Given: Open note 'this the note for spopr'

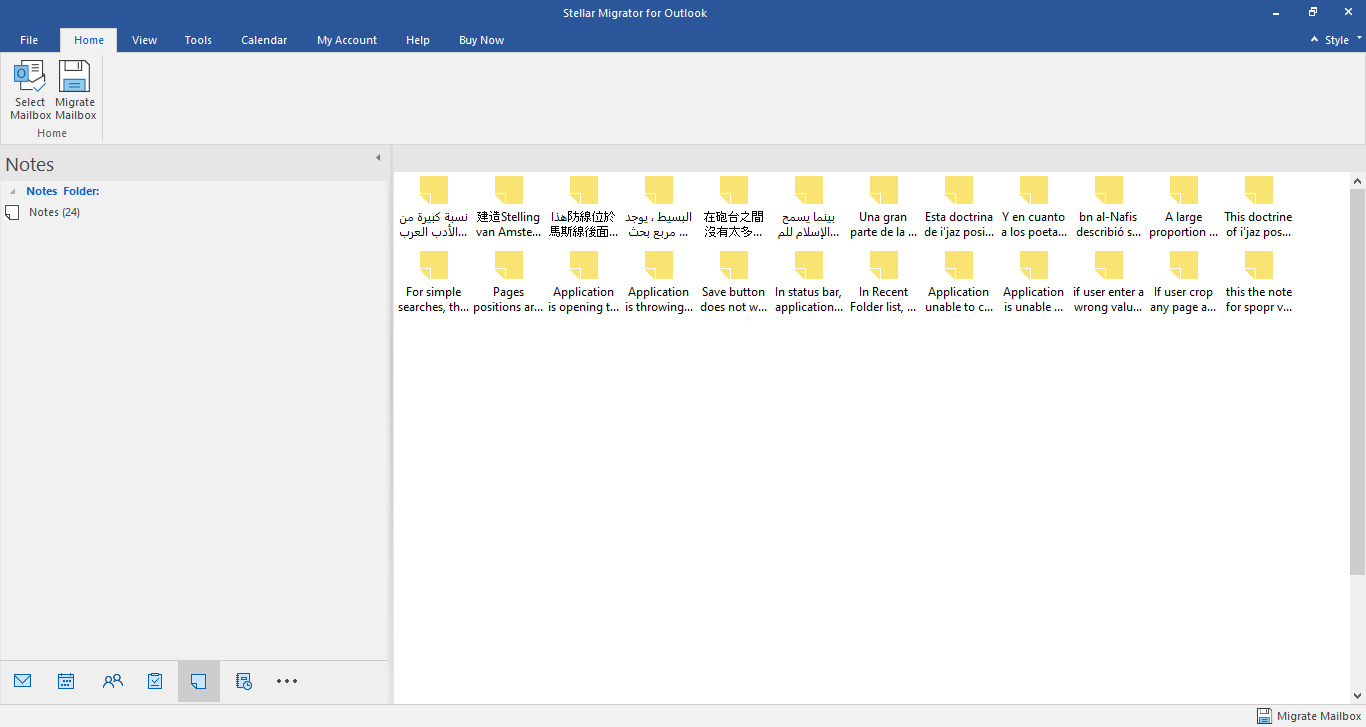Looking at the screenshot, I should coord(1258,283).
